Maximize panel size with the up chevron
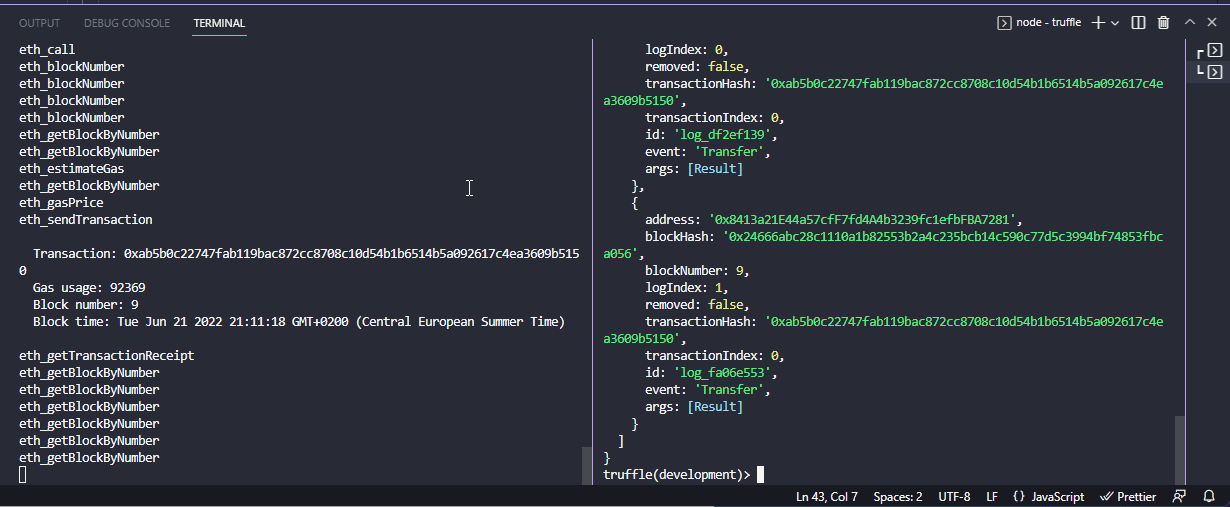Viewport: 1230px width, 507px height. pos(1190,22)
